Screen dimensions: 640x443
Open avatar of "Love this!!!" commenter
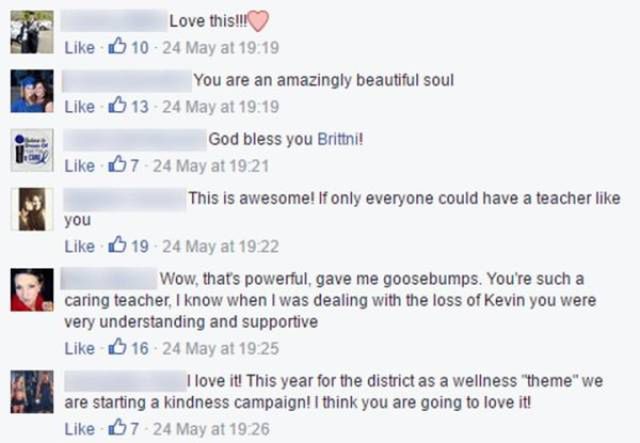tap(31, 32)
